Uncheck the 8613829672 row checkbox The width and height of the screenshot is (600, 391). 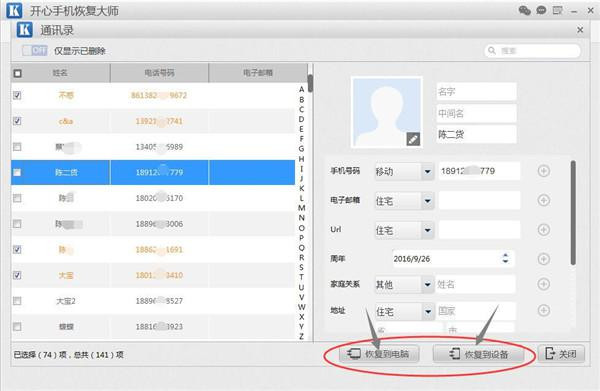coord(17,95)
